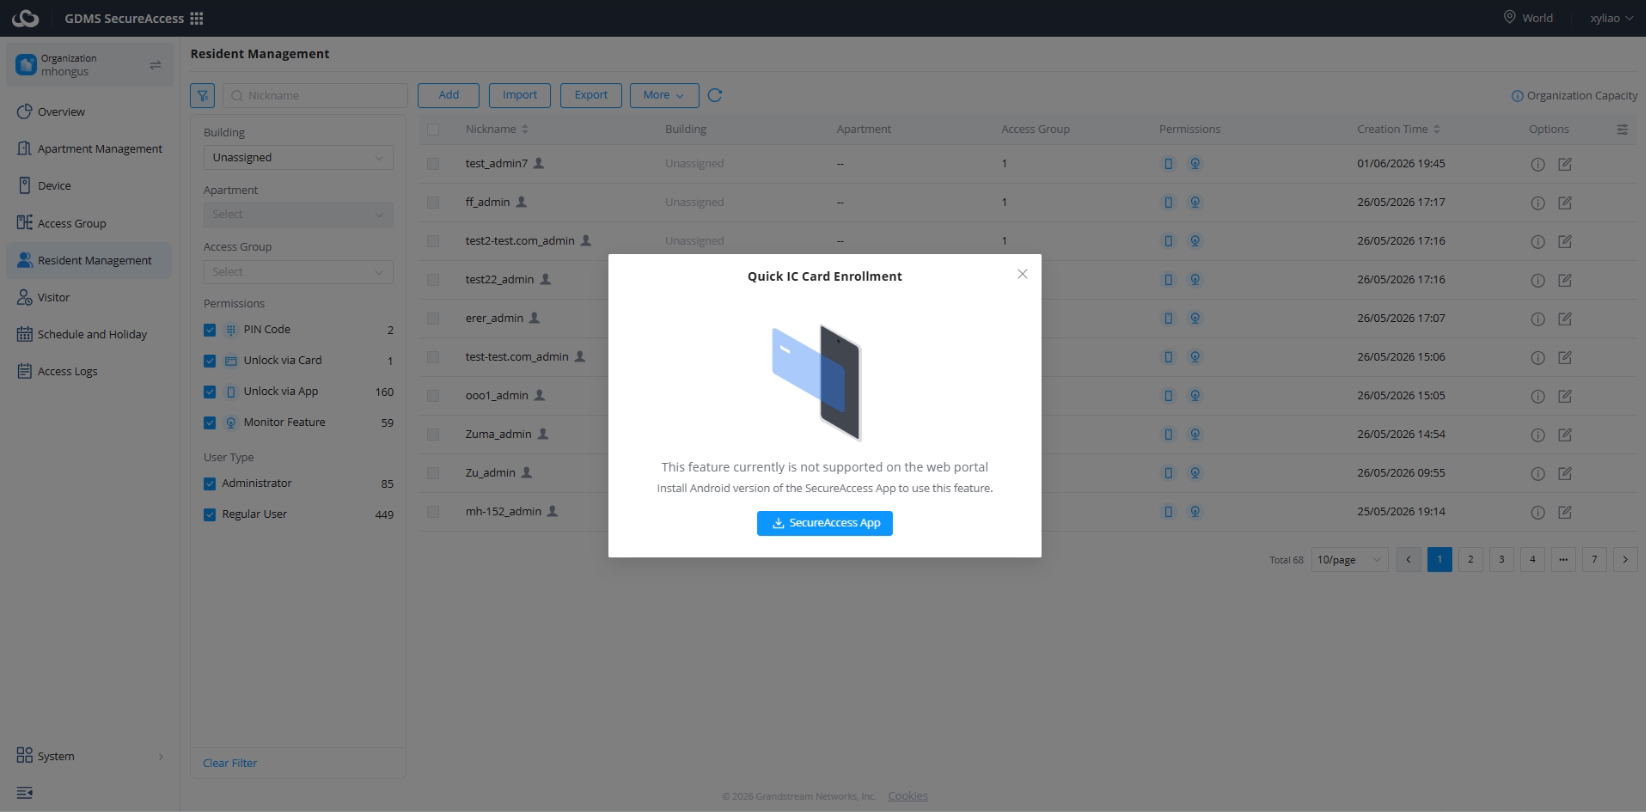Select the test_admin7 row checkbox
1646x812 pixels.
(x=433, y=164)
